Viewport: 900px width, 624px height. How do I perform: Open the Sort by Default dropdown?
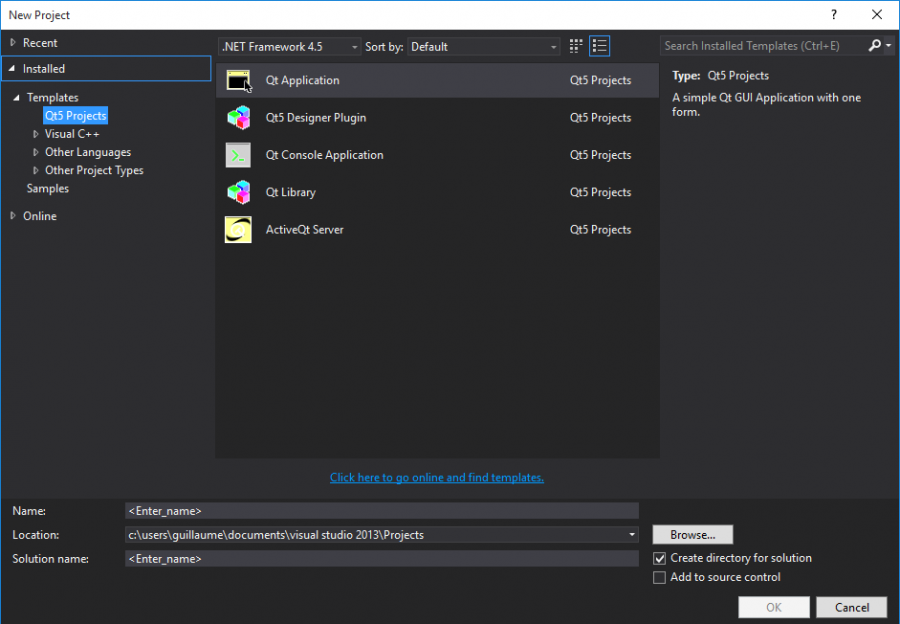point(484,46)
